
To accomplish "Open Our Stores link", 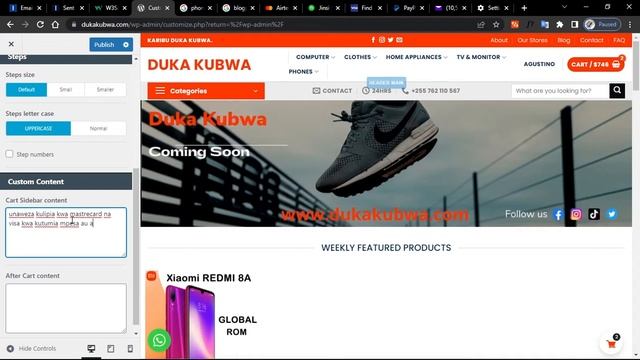I will click(x=532, y=40).
